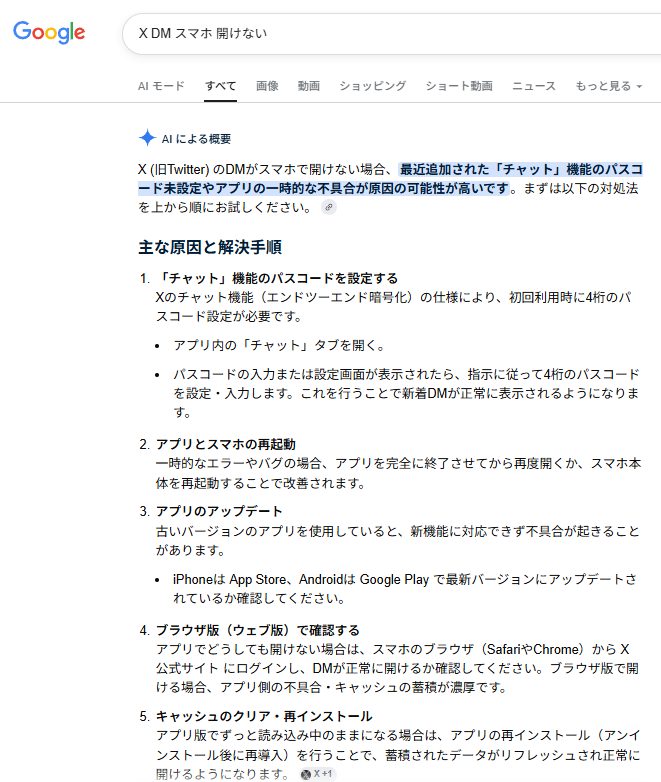661x782 pixels.
Task: Click bullet アプリ内の「チャット」タブを開く
Action: pyautogui.click(x=279, y=345)
